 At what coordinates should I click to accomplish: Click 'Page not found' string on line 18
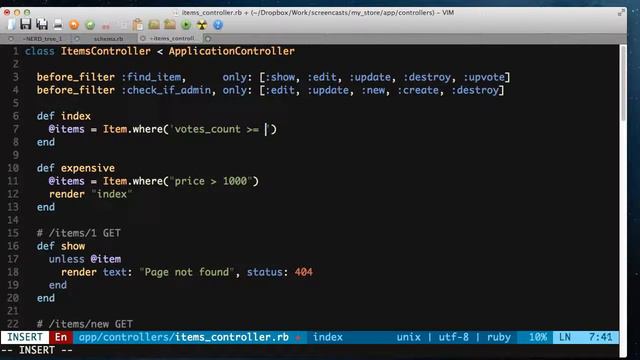187,272
